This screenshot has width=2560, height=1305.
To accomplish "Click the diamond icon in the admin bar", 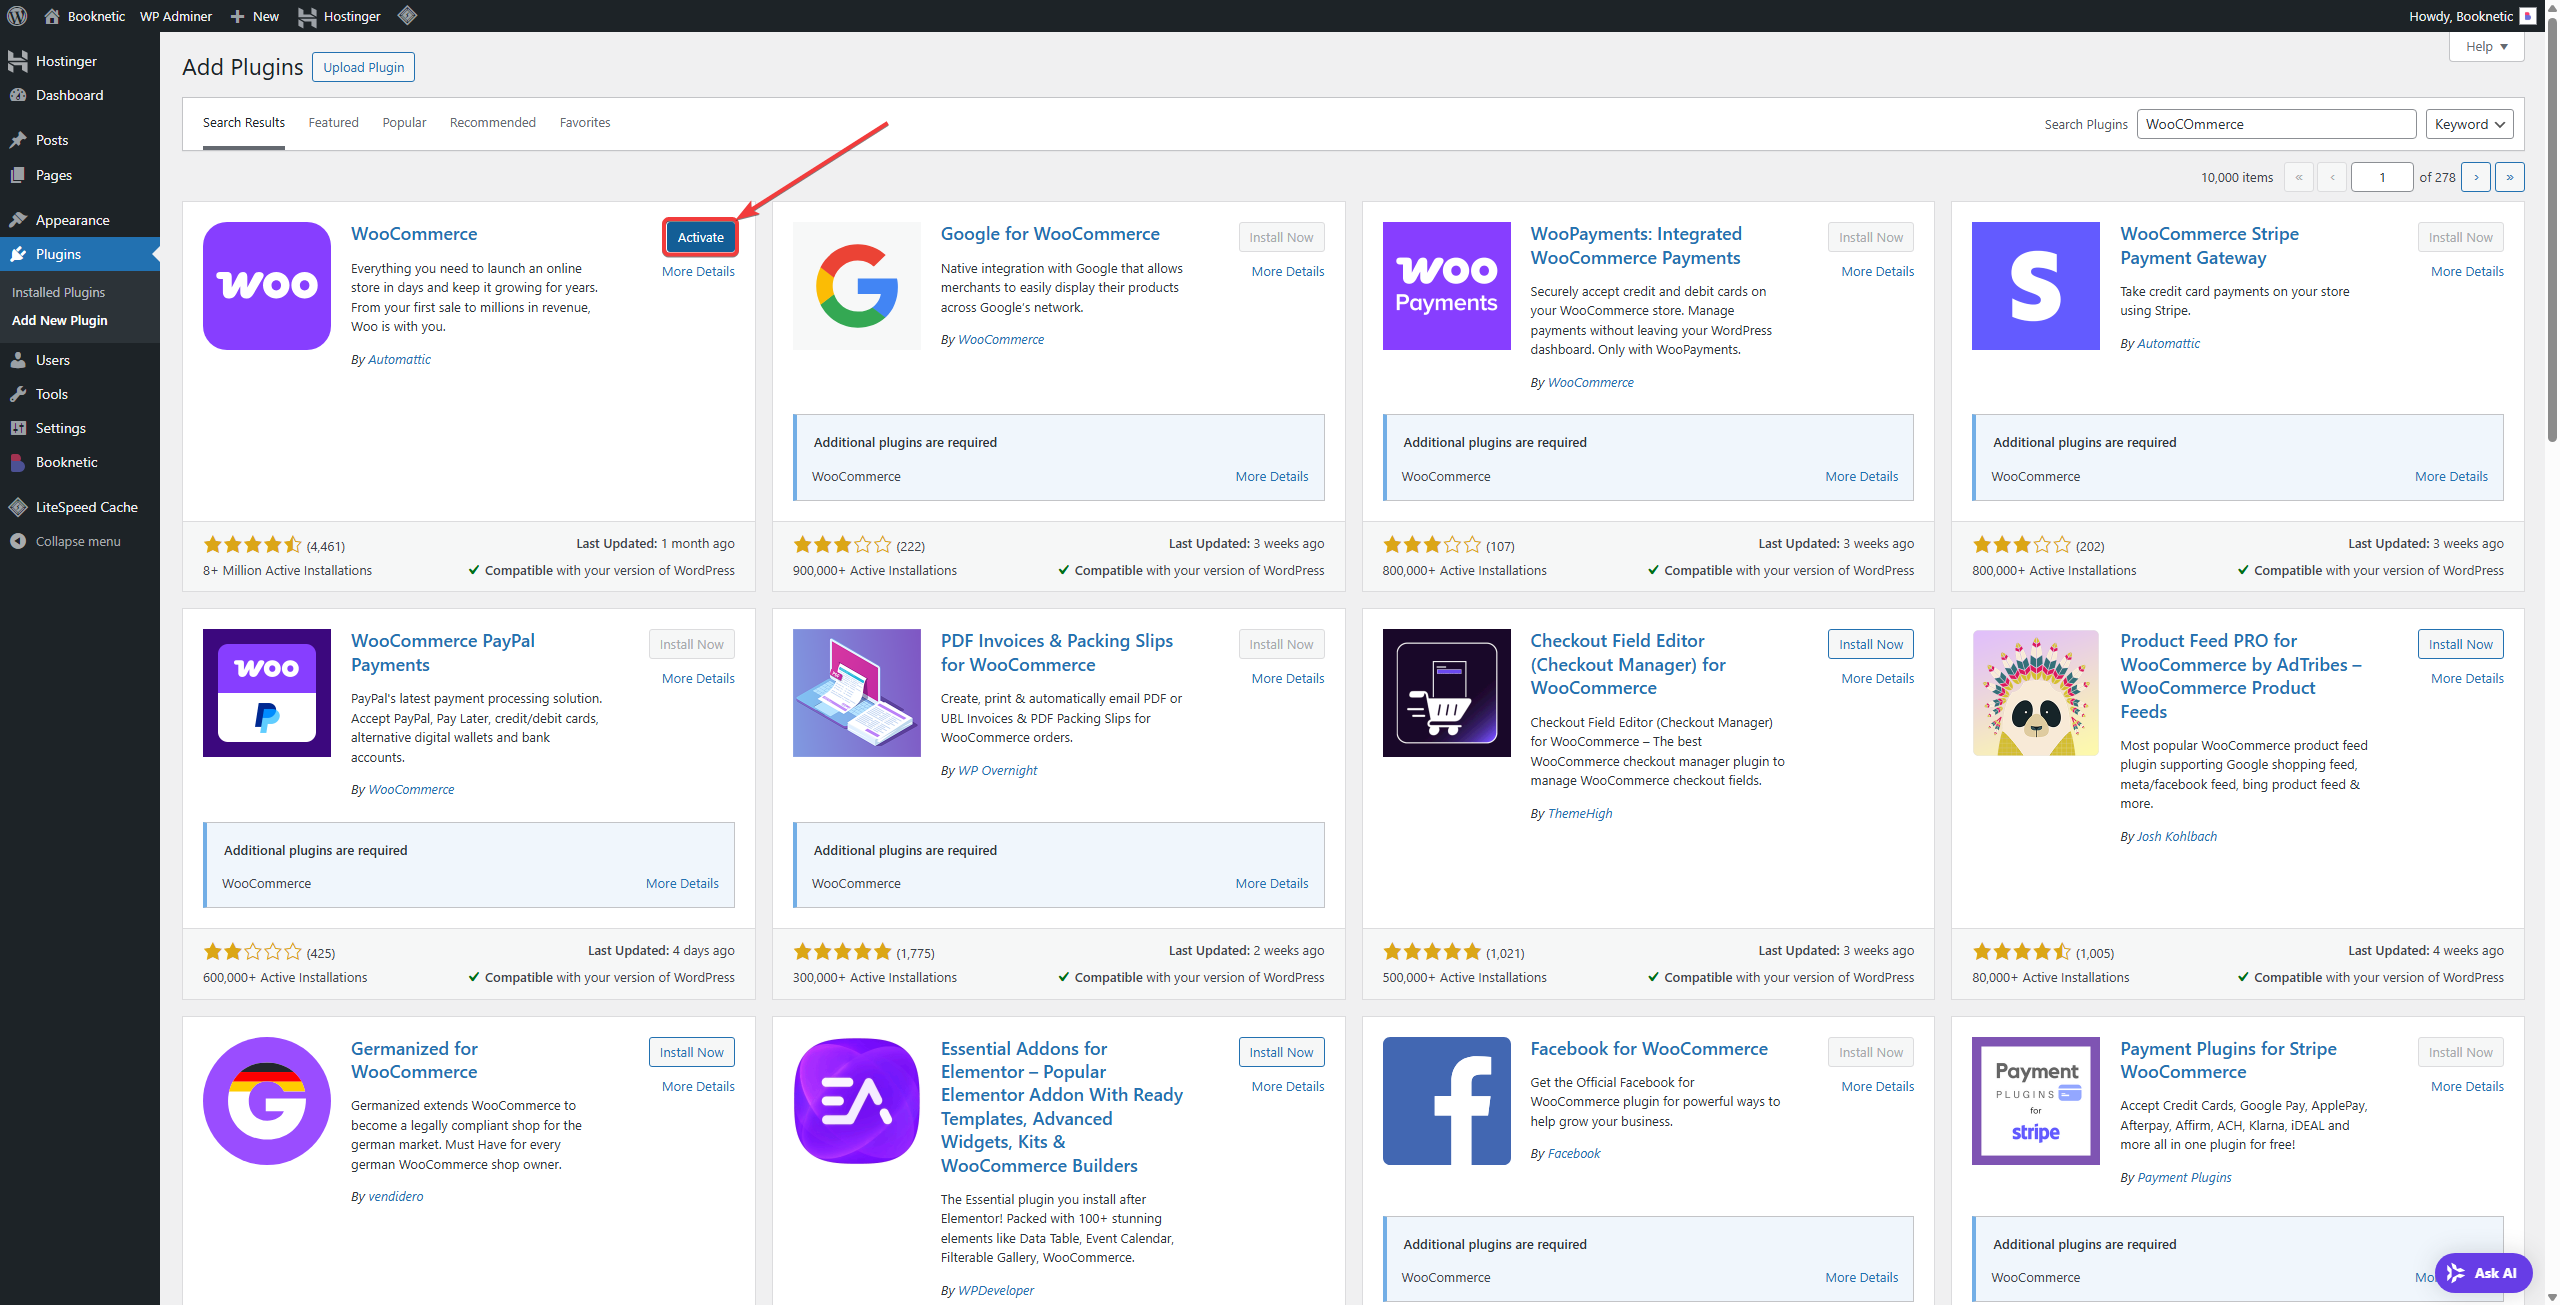I will (x=407, y=15).
